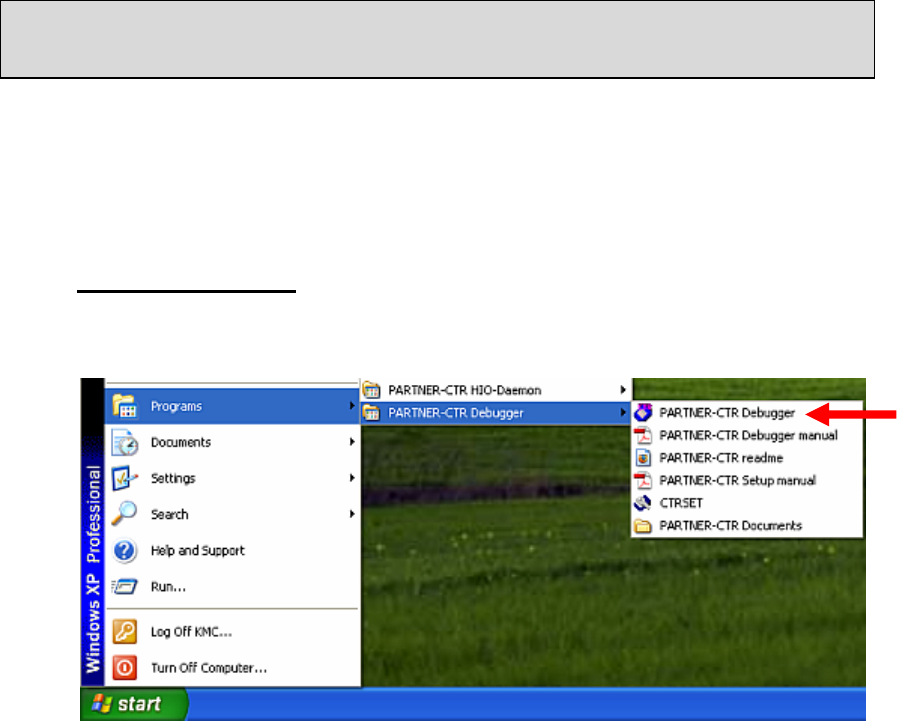Launch CTRSET utility
The width and height of the screenshot is (897, 721).
point(747,503)
